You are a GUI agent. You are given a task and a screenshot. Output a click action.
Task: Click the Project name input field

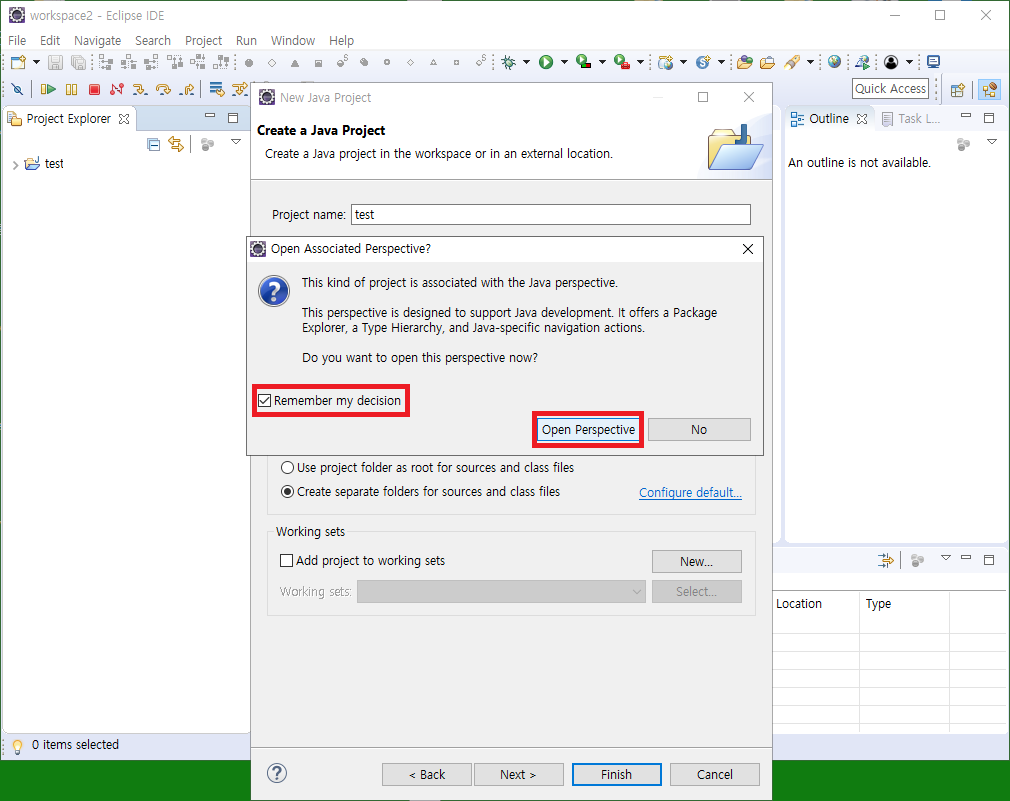click(x=551, y=214)
